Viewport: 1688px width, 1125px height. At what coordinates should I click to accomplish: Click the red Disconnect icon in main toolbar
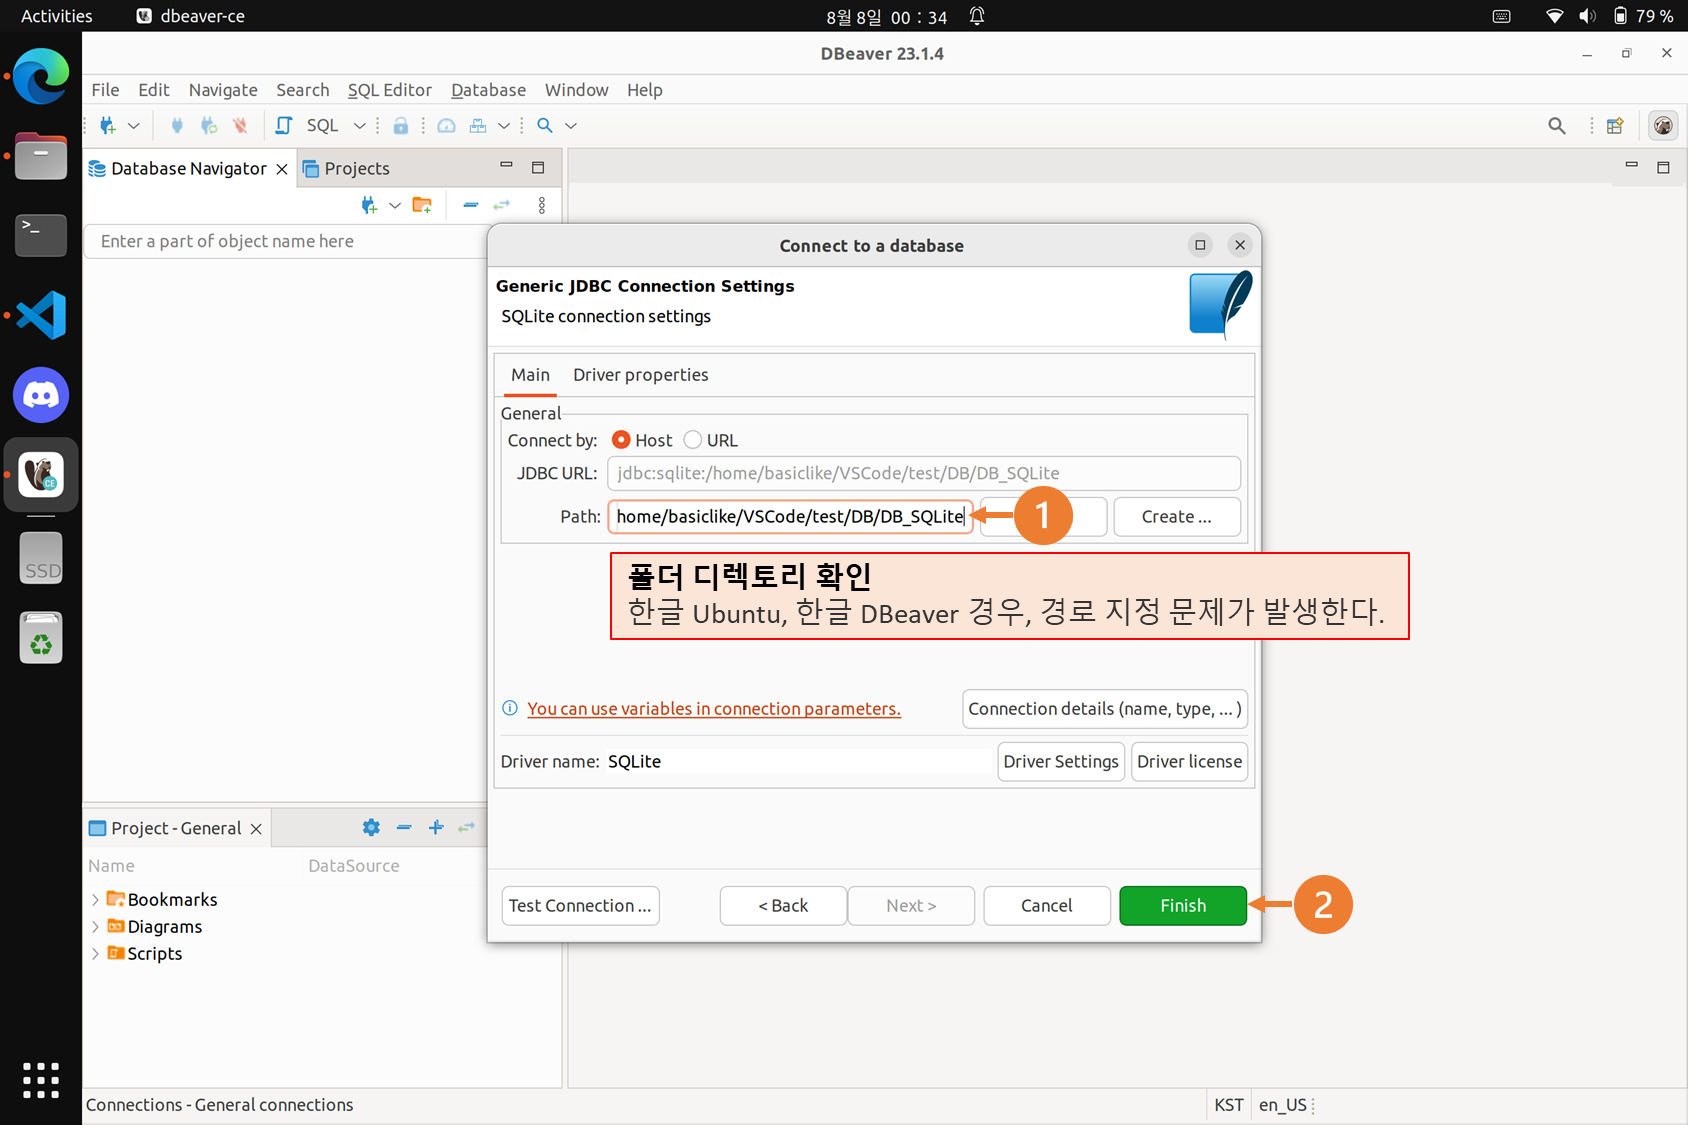(x=240, y=125)
